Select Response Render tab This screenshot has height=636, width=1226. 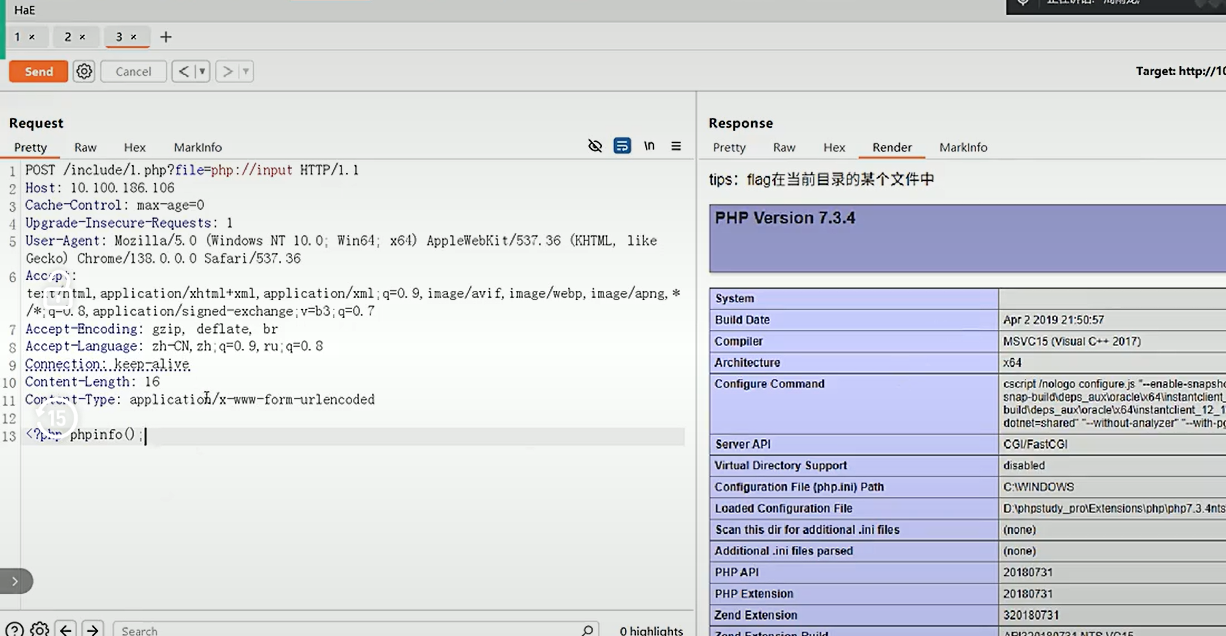892,147
